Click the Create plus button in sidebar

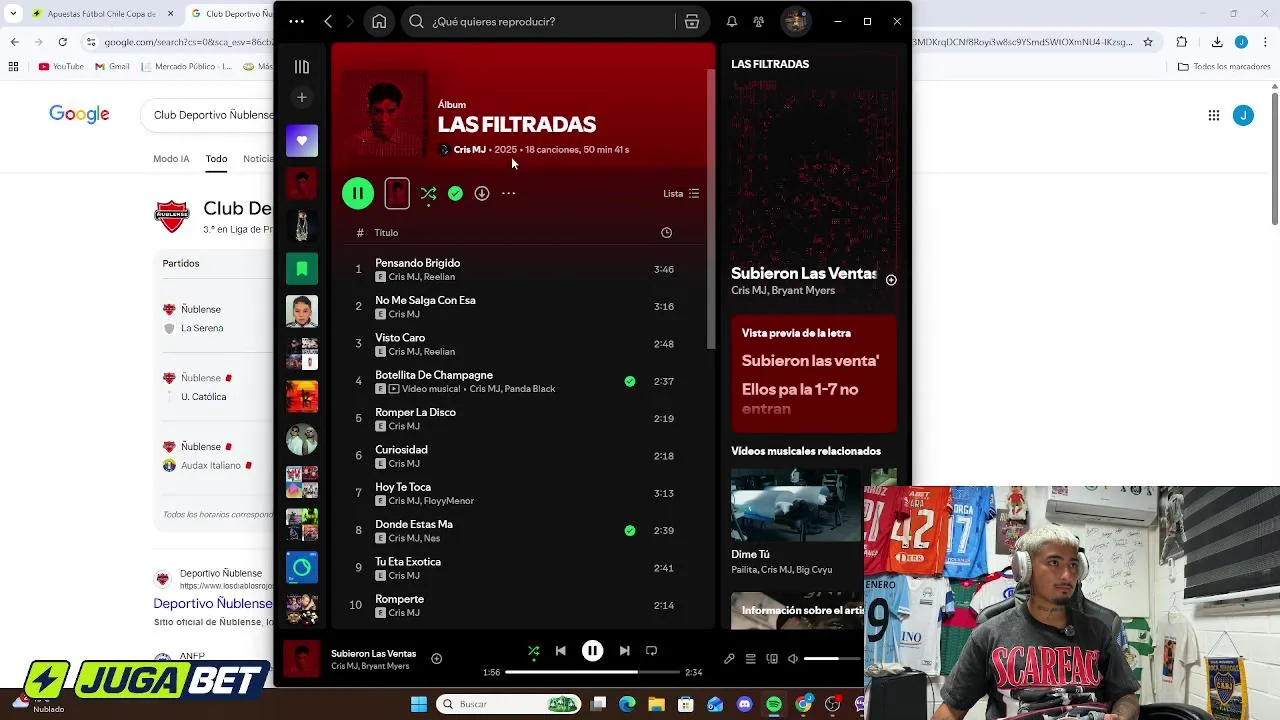click(x=302, y=97)
